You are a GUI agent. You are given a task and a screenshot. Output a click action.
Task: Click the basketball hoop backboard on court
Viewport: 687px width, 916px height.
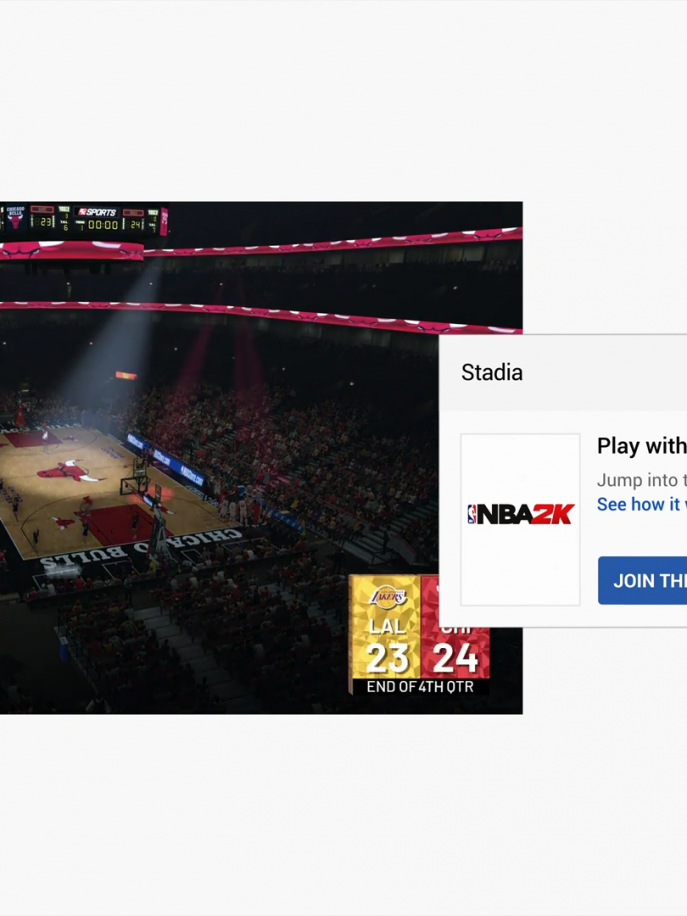coord(136,484)
